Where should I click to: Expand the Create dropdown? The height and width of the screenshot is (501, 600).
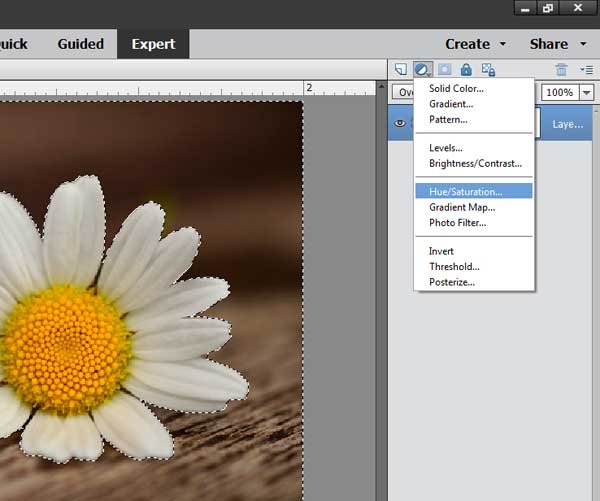tap(476, 44)
